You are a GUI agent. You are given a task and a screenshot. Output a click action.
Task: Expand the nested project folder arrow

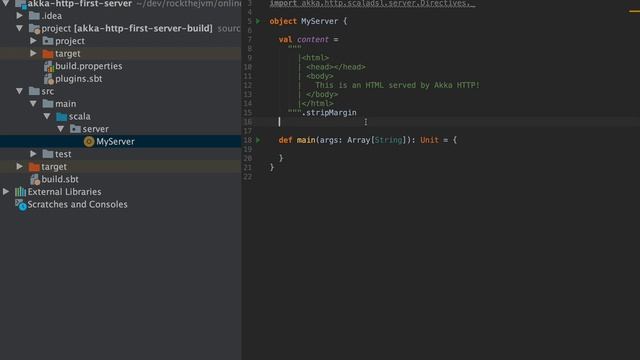(x=33, y=41)
